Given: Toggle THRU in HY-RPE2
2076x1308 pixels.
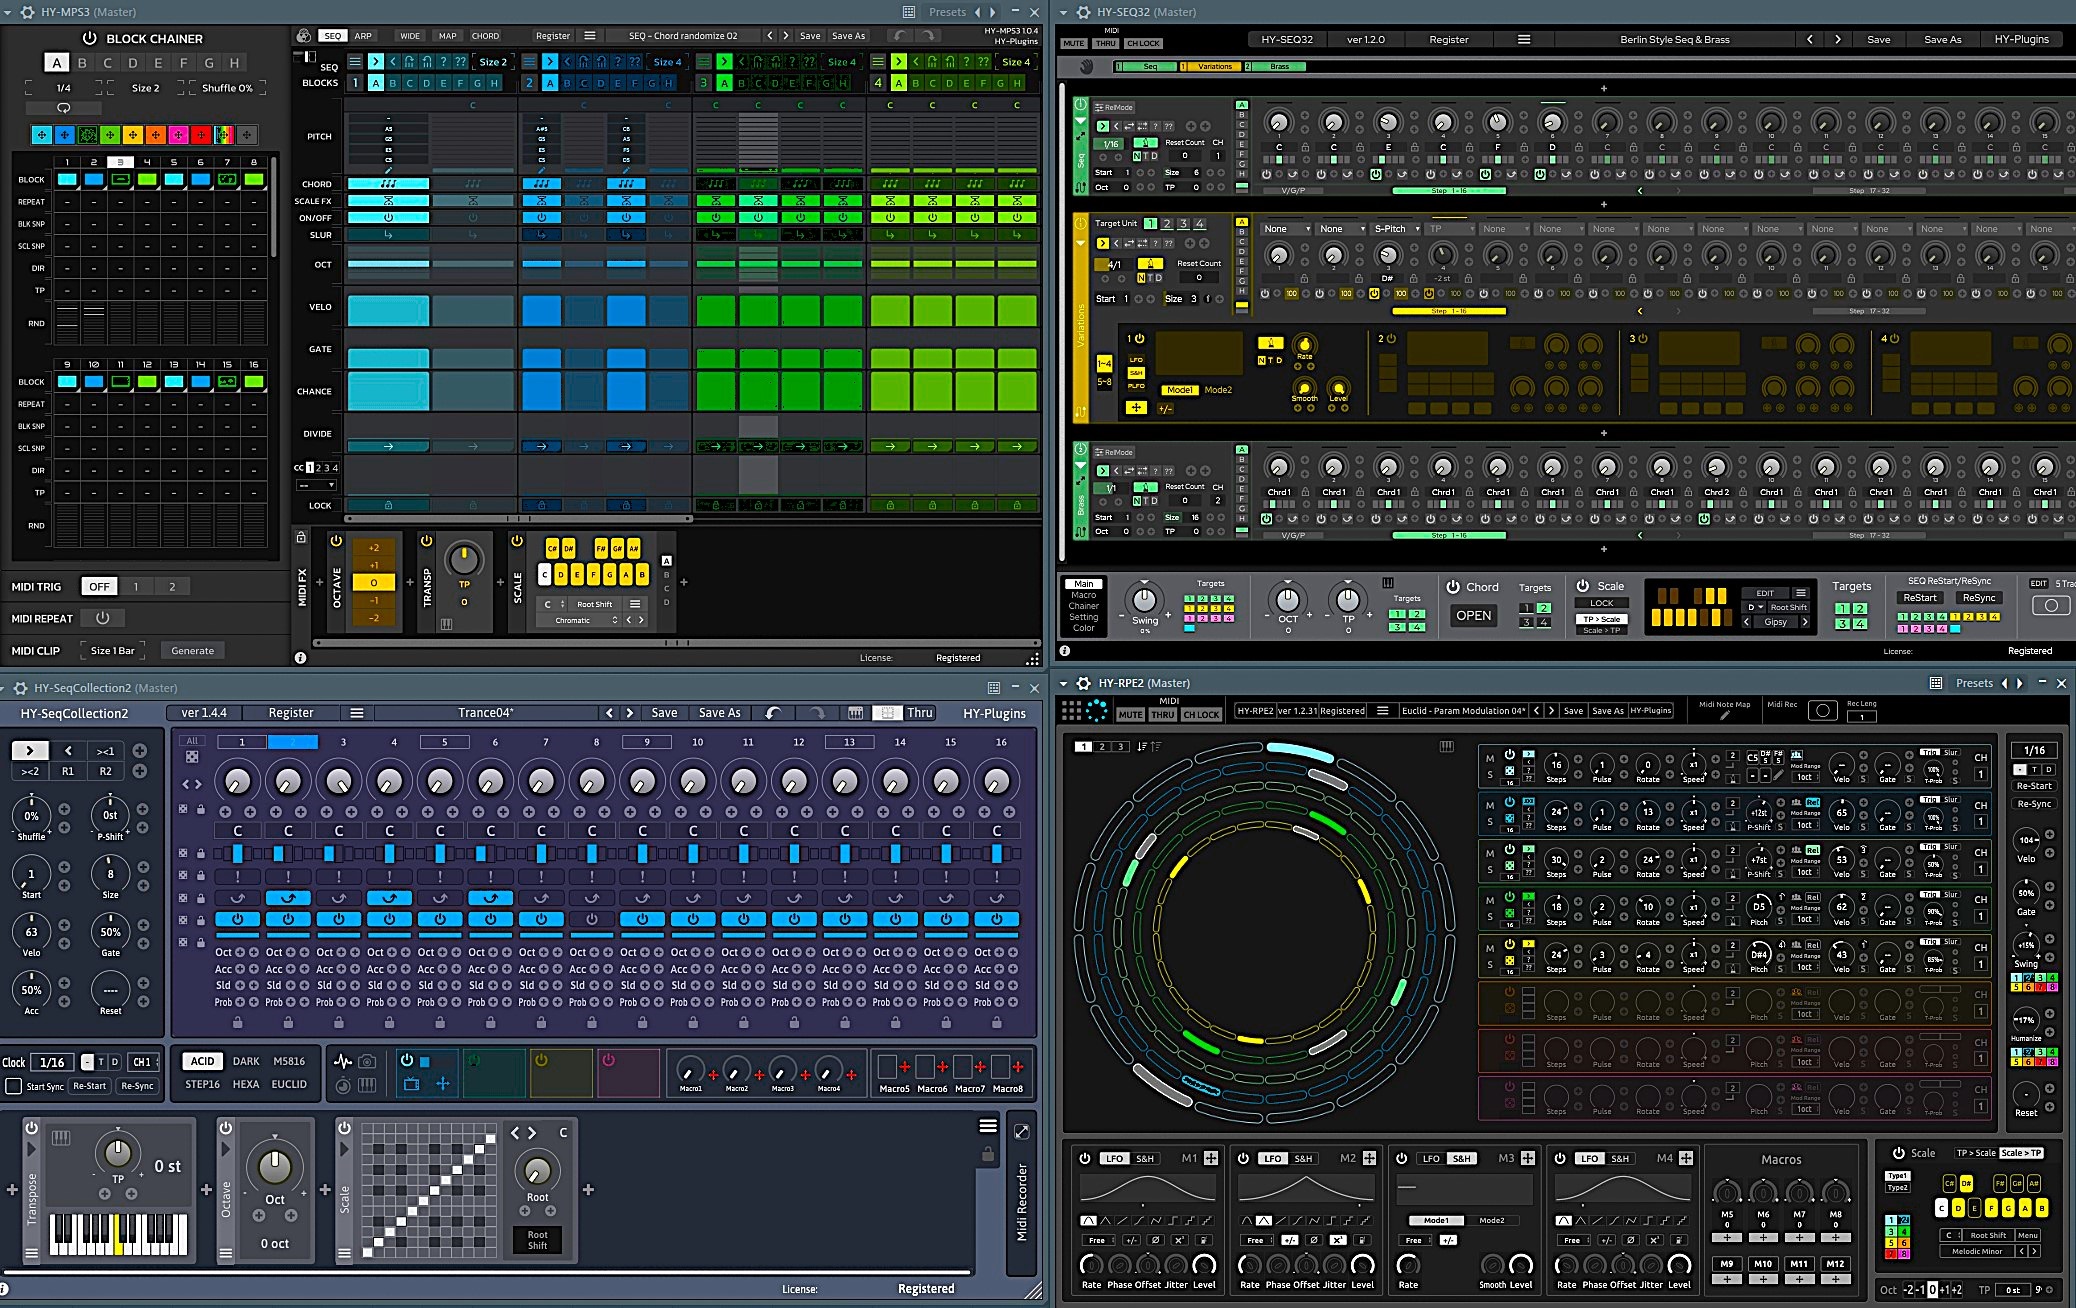Looking at the screenshot, I should click(x=1162, y=714).
